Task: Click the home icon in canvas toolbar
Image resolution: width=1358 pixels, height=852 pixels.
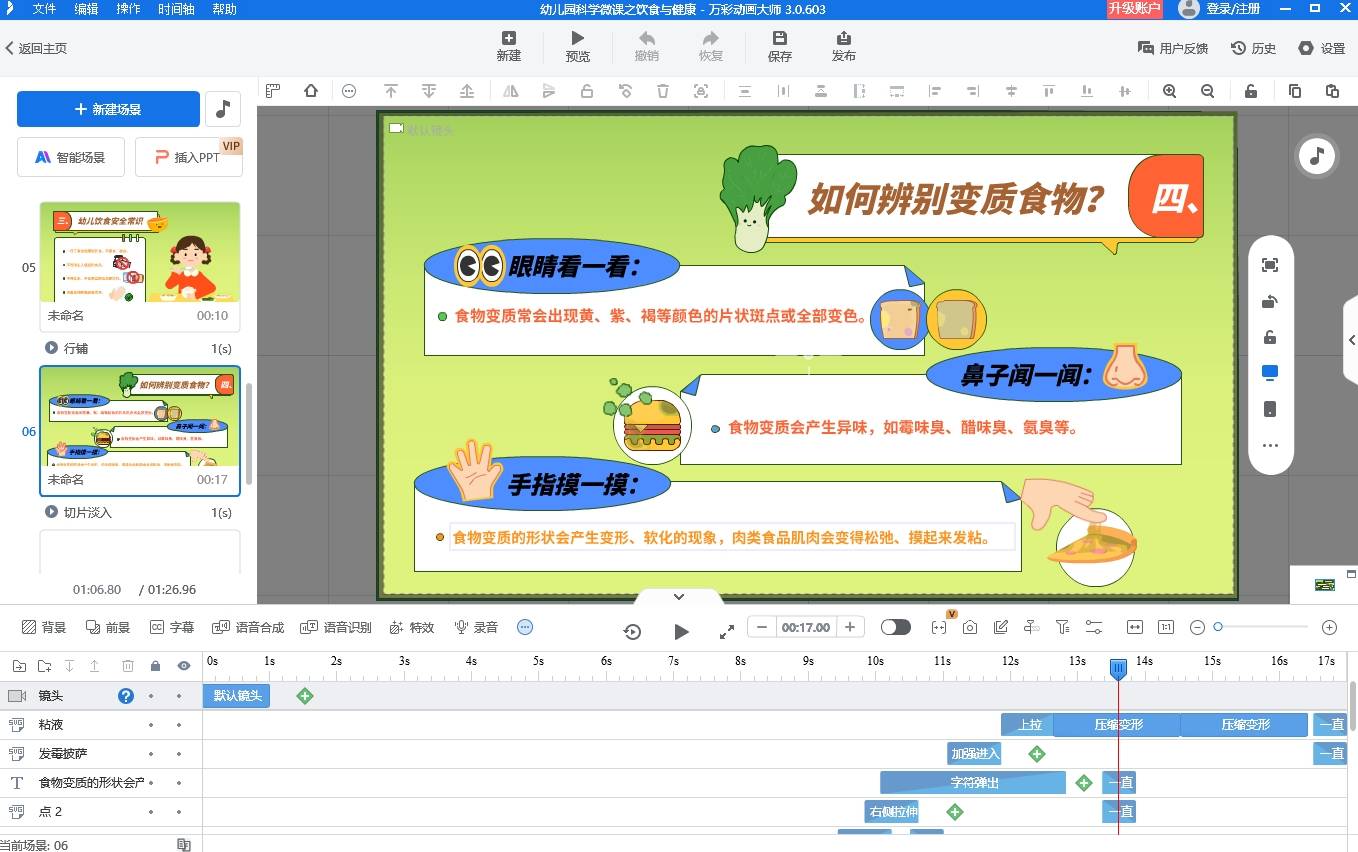Action: [x=311, y=91]
